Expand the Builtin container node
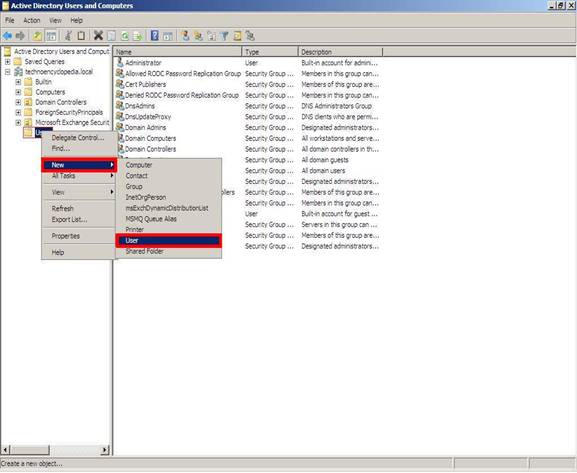This screenshot has width=577, height=473. pos(18,82)
